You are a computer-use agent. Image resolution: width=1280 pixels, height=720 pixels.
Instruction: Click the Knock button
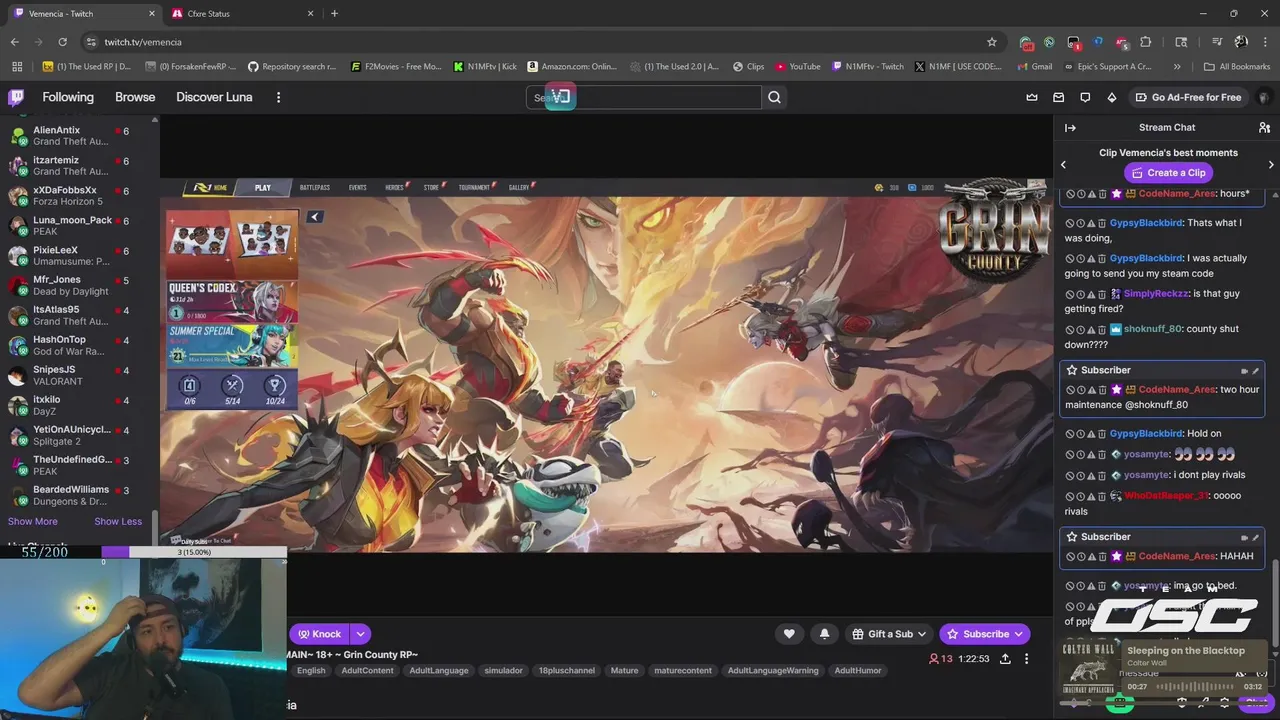pyautogui.click(x=319, y=634)
